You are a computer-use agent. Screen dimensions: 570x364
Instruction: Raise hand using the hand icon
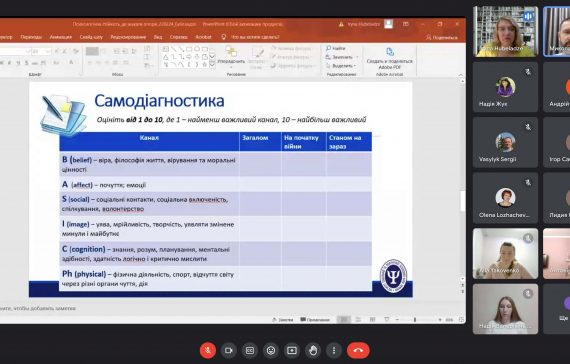pyautogui.click(x=313, y=351)
